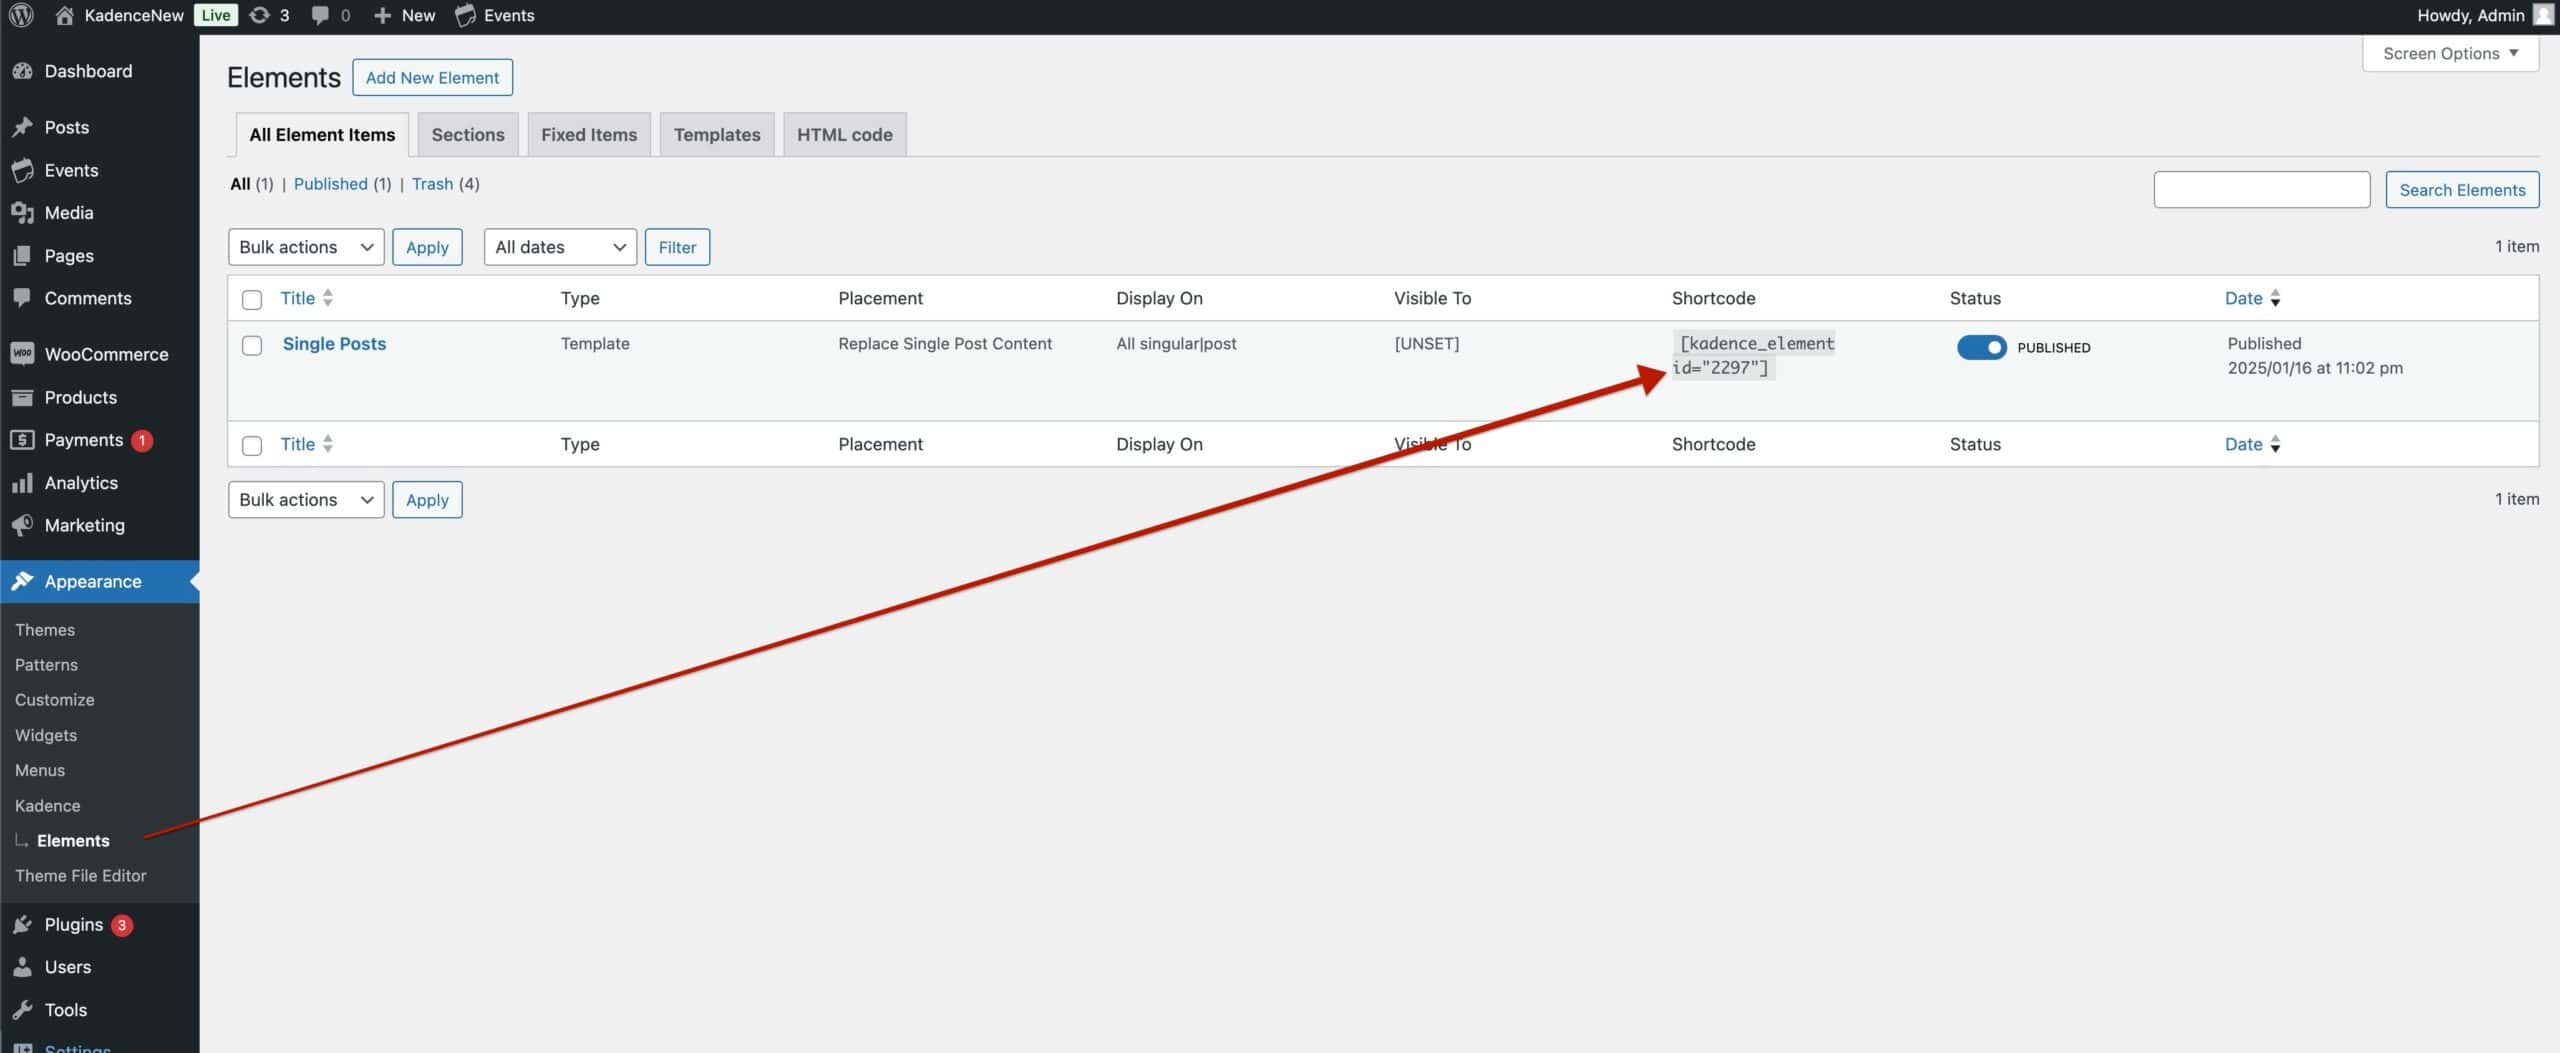This screenshot has height=1053, width=2560.
Task: Open the Bulk actions dropdown
Action: click(305, 247)
